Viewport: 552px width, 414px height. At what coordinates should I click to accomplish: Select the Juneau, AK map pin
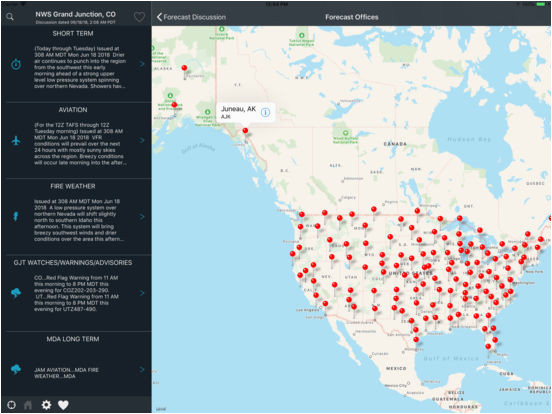pyautogui.click(x=245, y=131)
